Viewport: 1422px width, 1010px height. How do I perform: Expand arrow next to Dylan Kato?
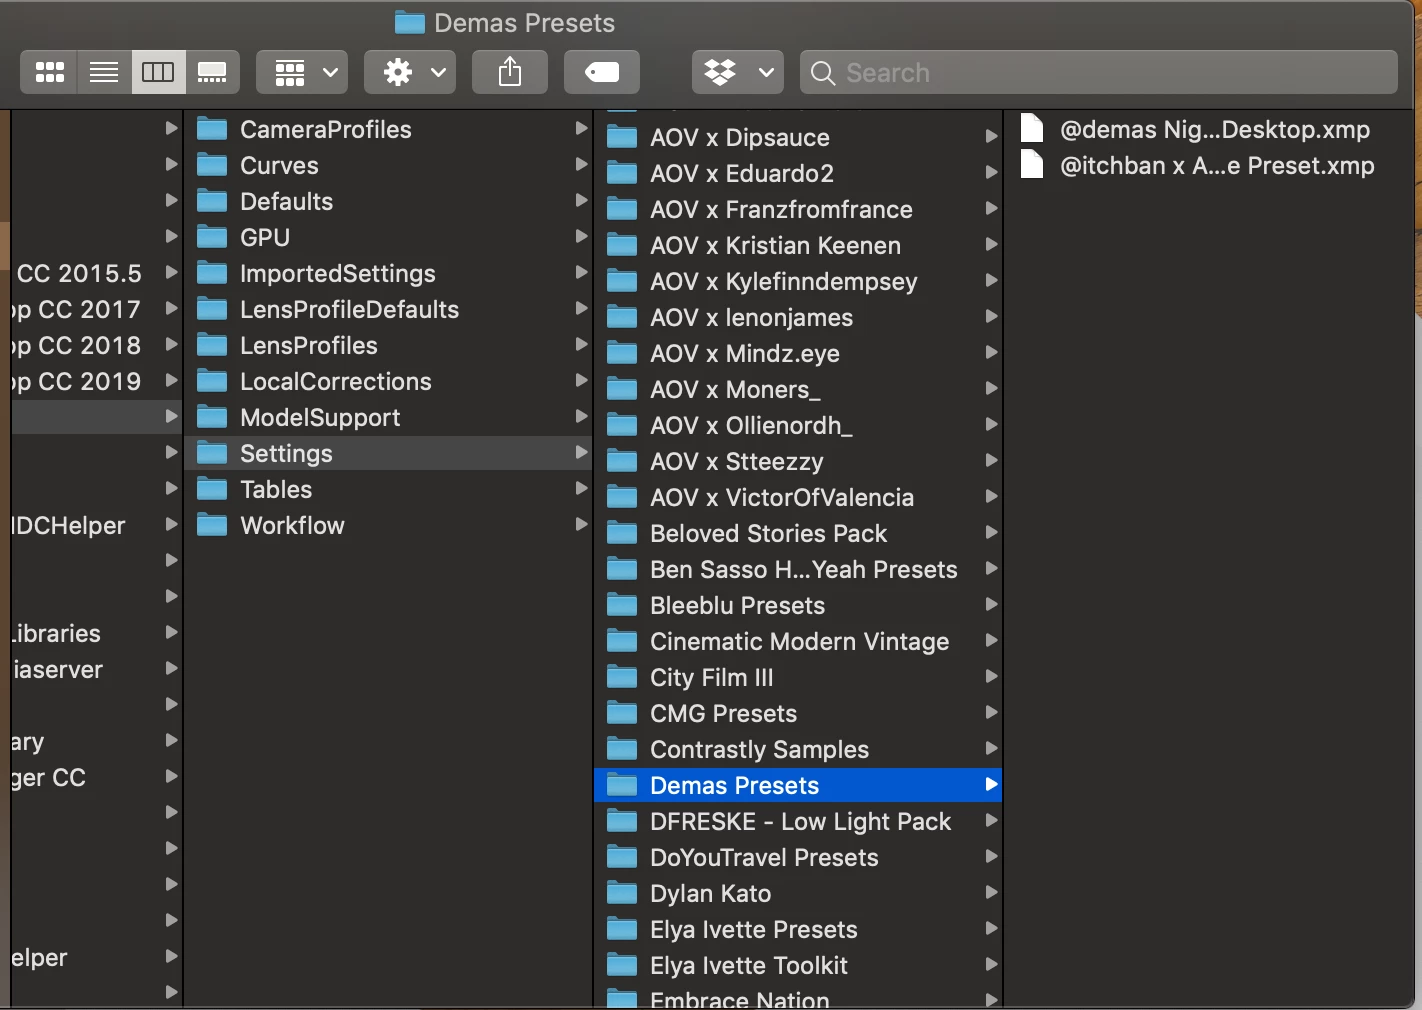991,892
